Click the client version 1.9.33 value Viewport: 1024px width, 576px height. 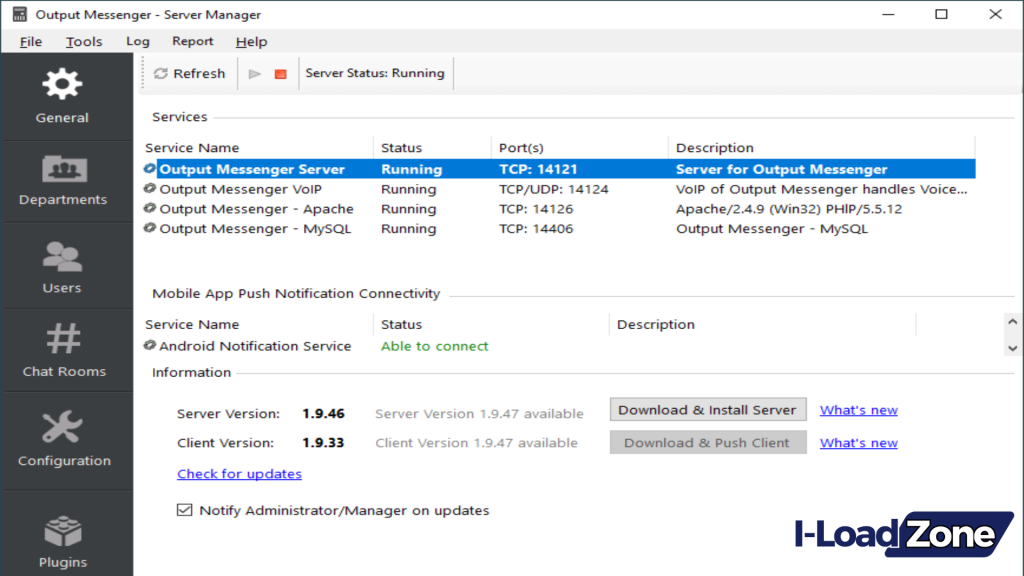[x=323, y=443]
